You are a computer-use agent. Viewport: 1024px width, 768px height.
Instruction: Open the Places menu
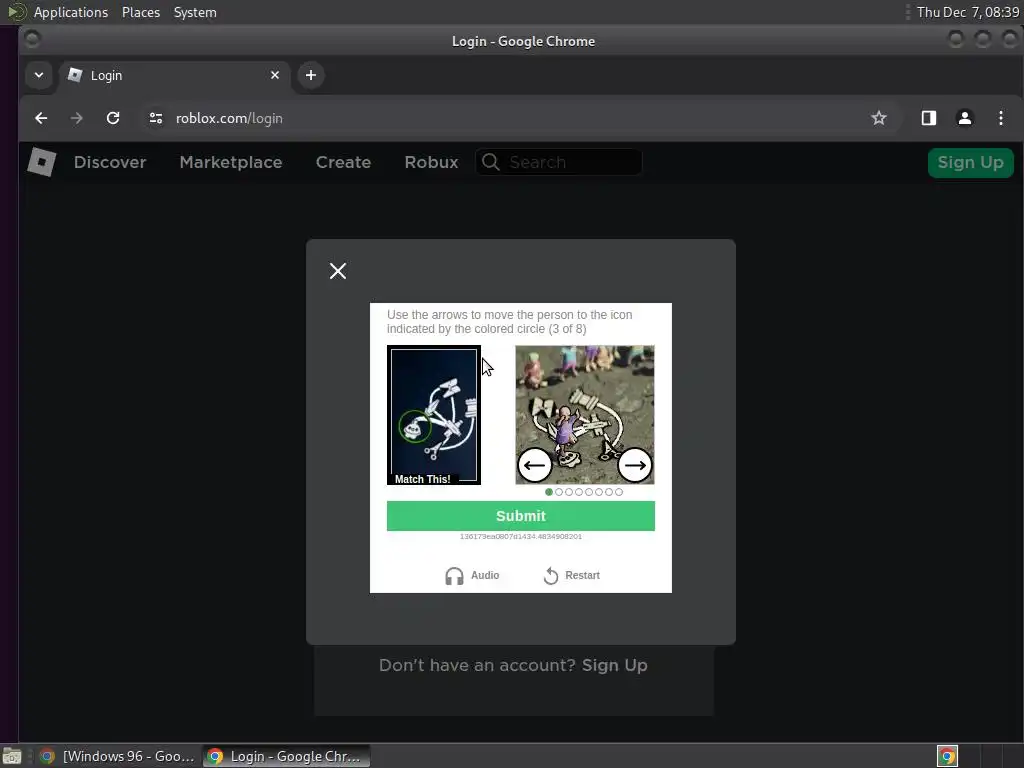pyautogui.click(x=141, y=12)
